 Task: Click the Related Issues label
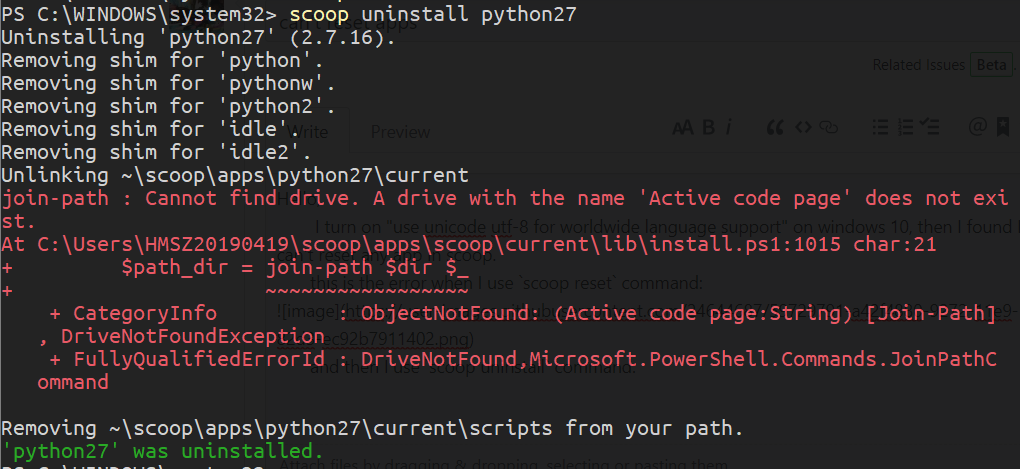pos(919,65)
